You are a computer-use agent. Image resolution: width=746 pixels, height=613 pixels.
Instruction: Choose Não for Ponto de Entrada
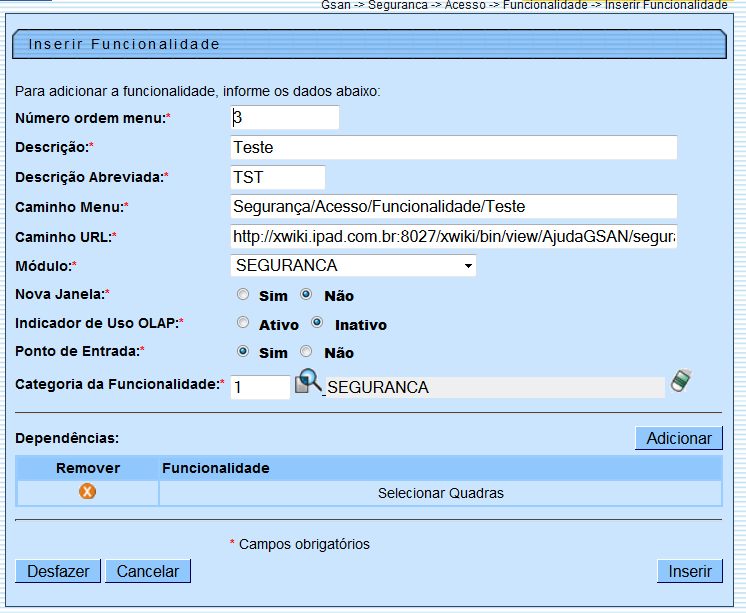[x=307, y=352]
